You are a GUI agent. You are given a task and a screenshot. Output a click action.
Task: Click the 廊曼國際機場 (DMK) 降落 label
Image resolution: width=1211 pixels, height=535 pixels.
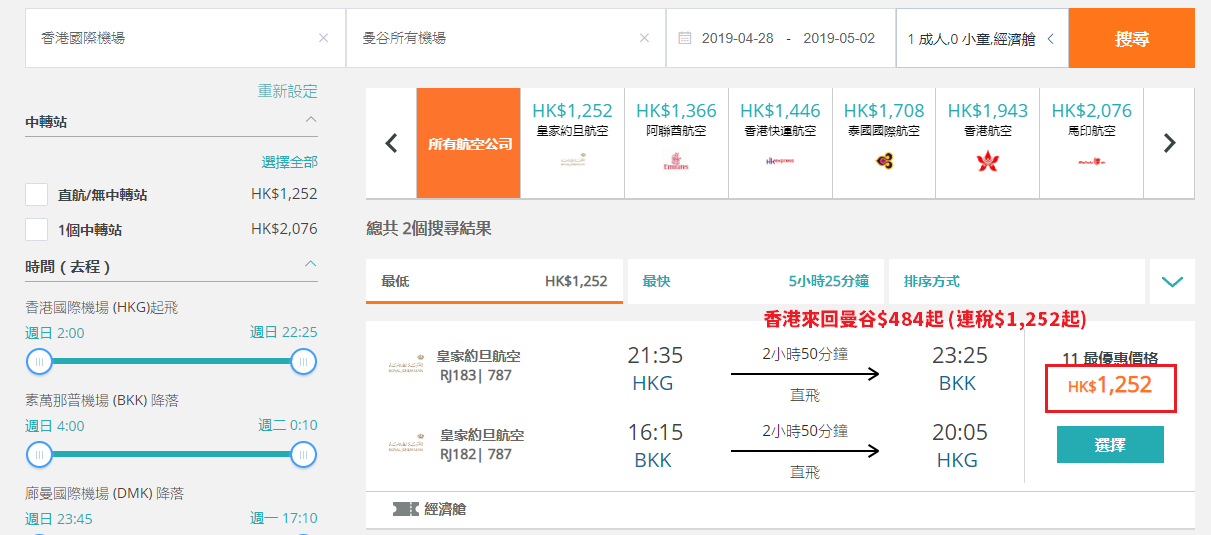(x=105, y=493)
